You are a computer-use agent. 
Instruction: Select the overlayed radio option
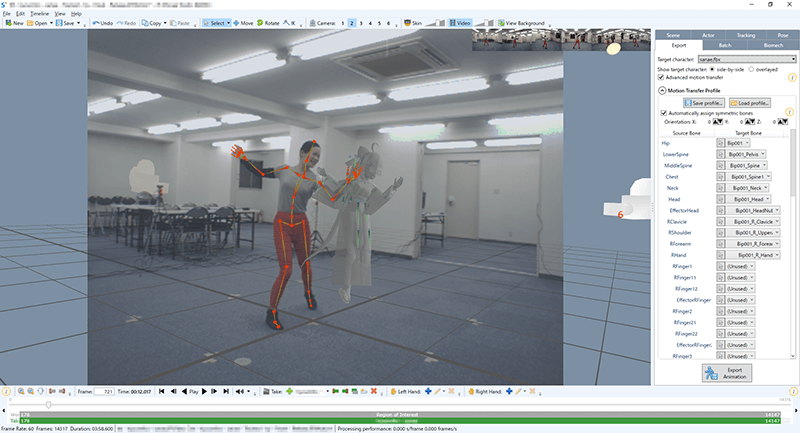751,69
